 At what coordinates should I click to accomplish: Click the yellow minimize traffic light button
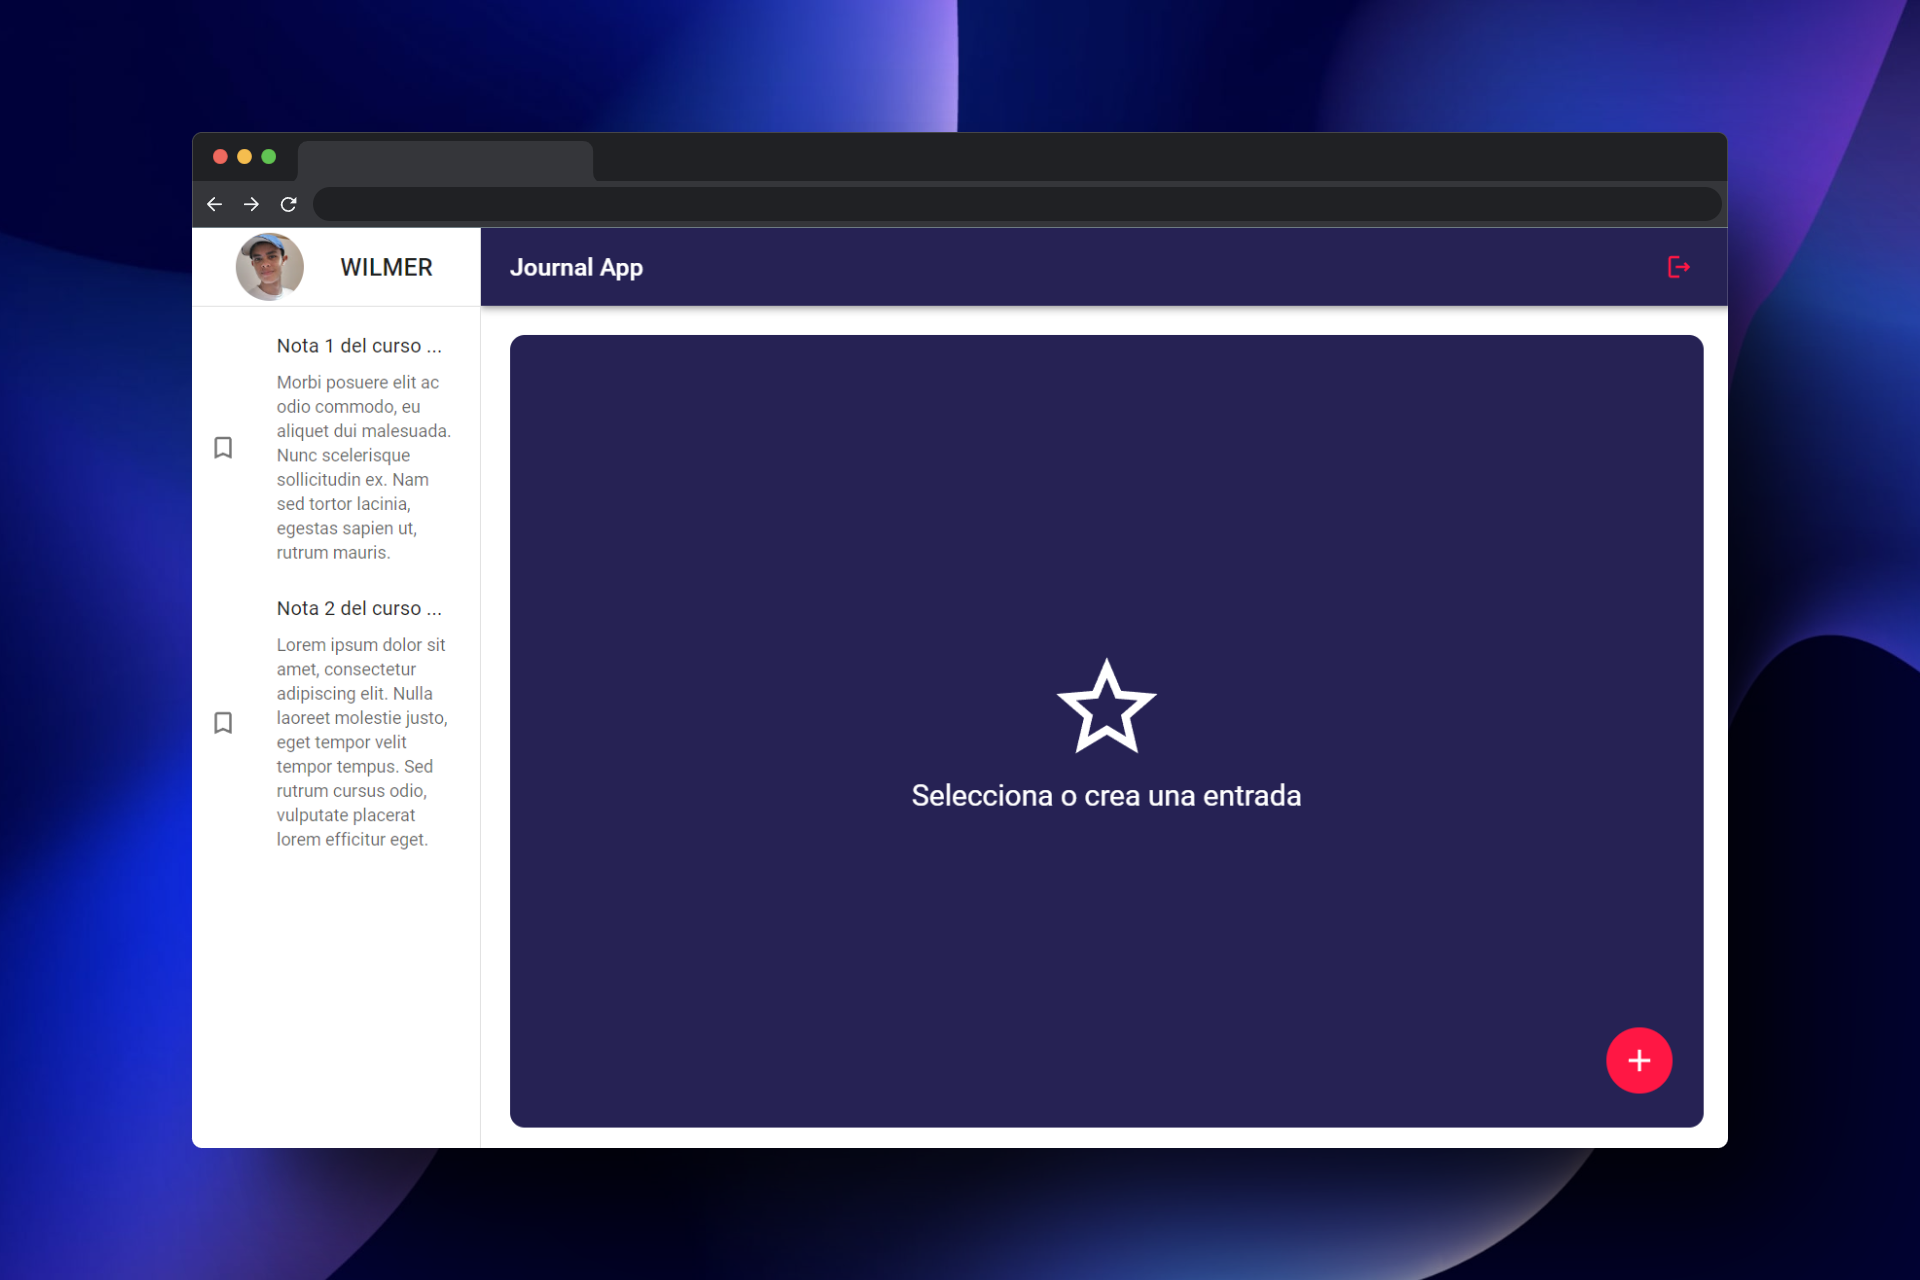(244, 157)
